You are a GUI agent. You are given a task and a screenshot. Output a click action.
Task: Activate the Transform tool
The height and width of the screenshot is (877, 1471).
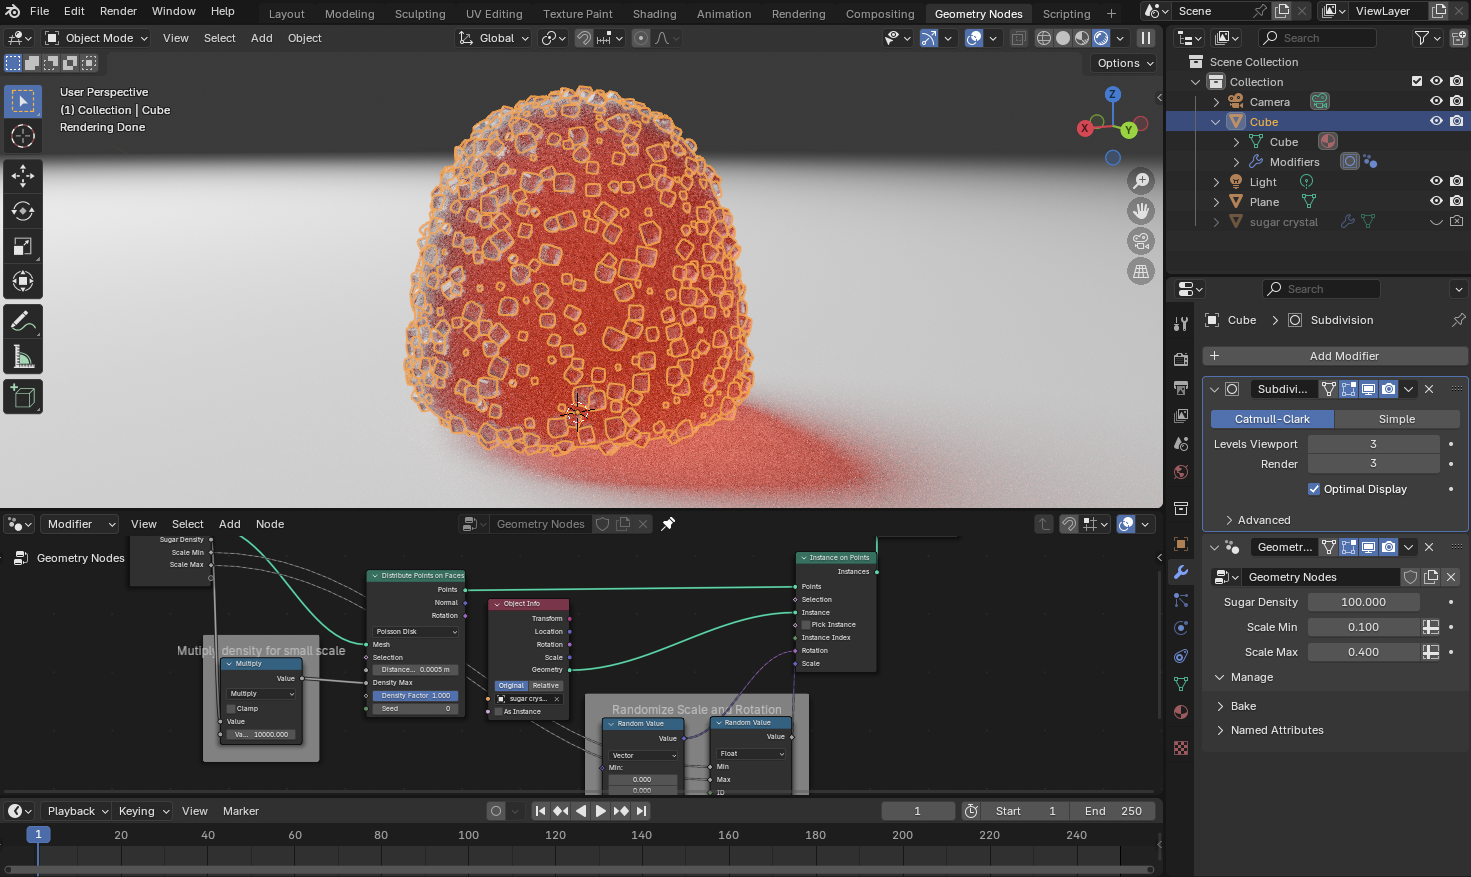click(x=23, y=281)
